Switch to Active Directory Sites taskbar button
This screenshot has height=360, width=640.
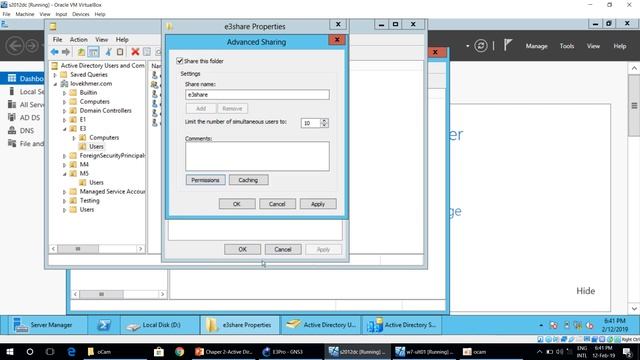(402, 325)
